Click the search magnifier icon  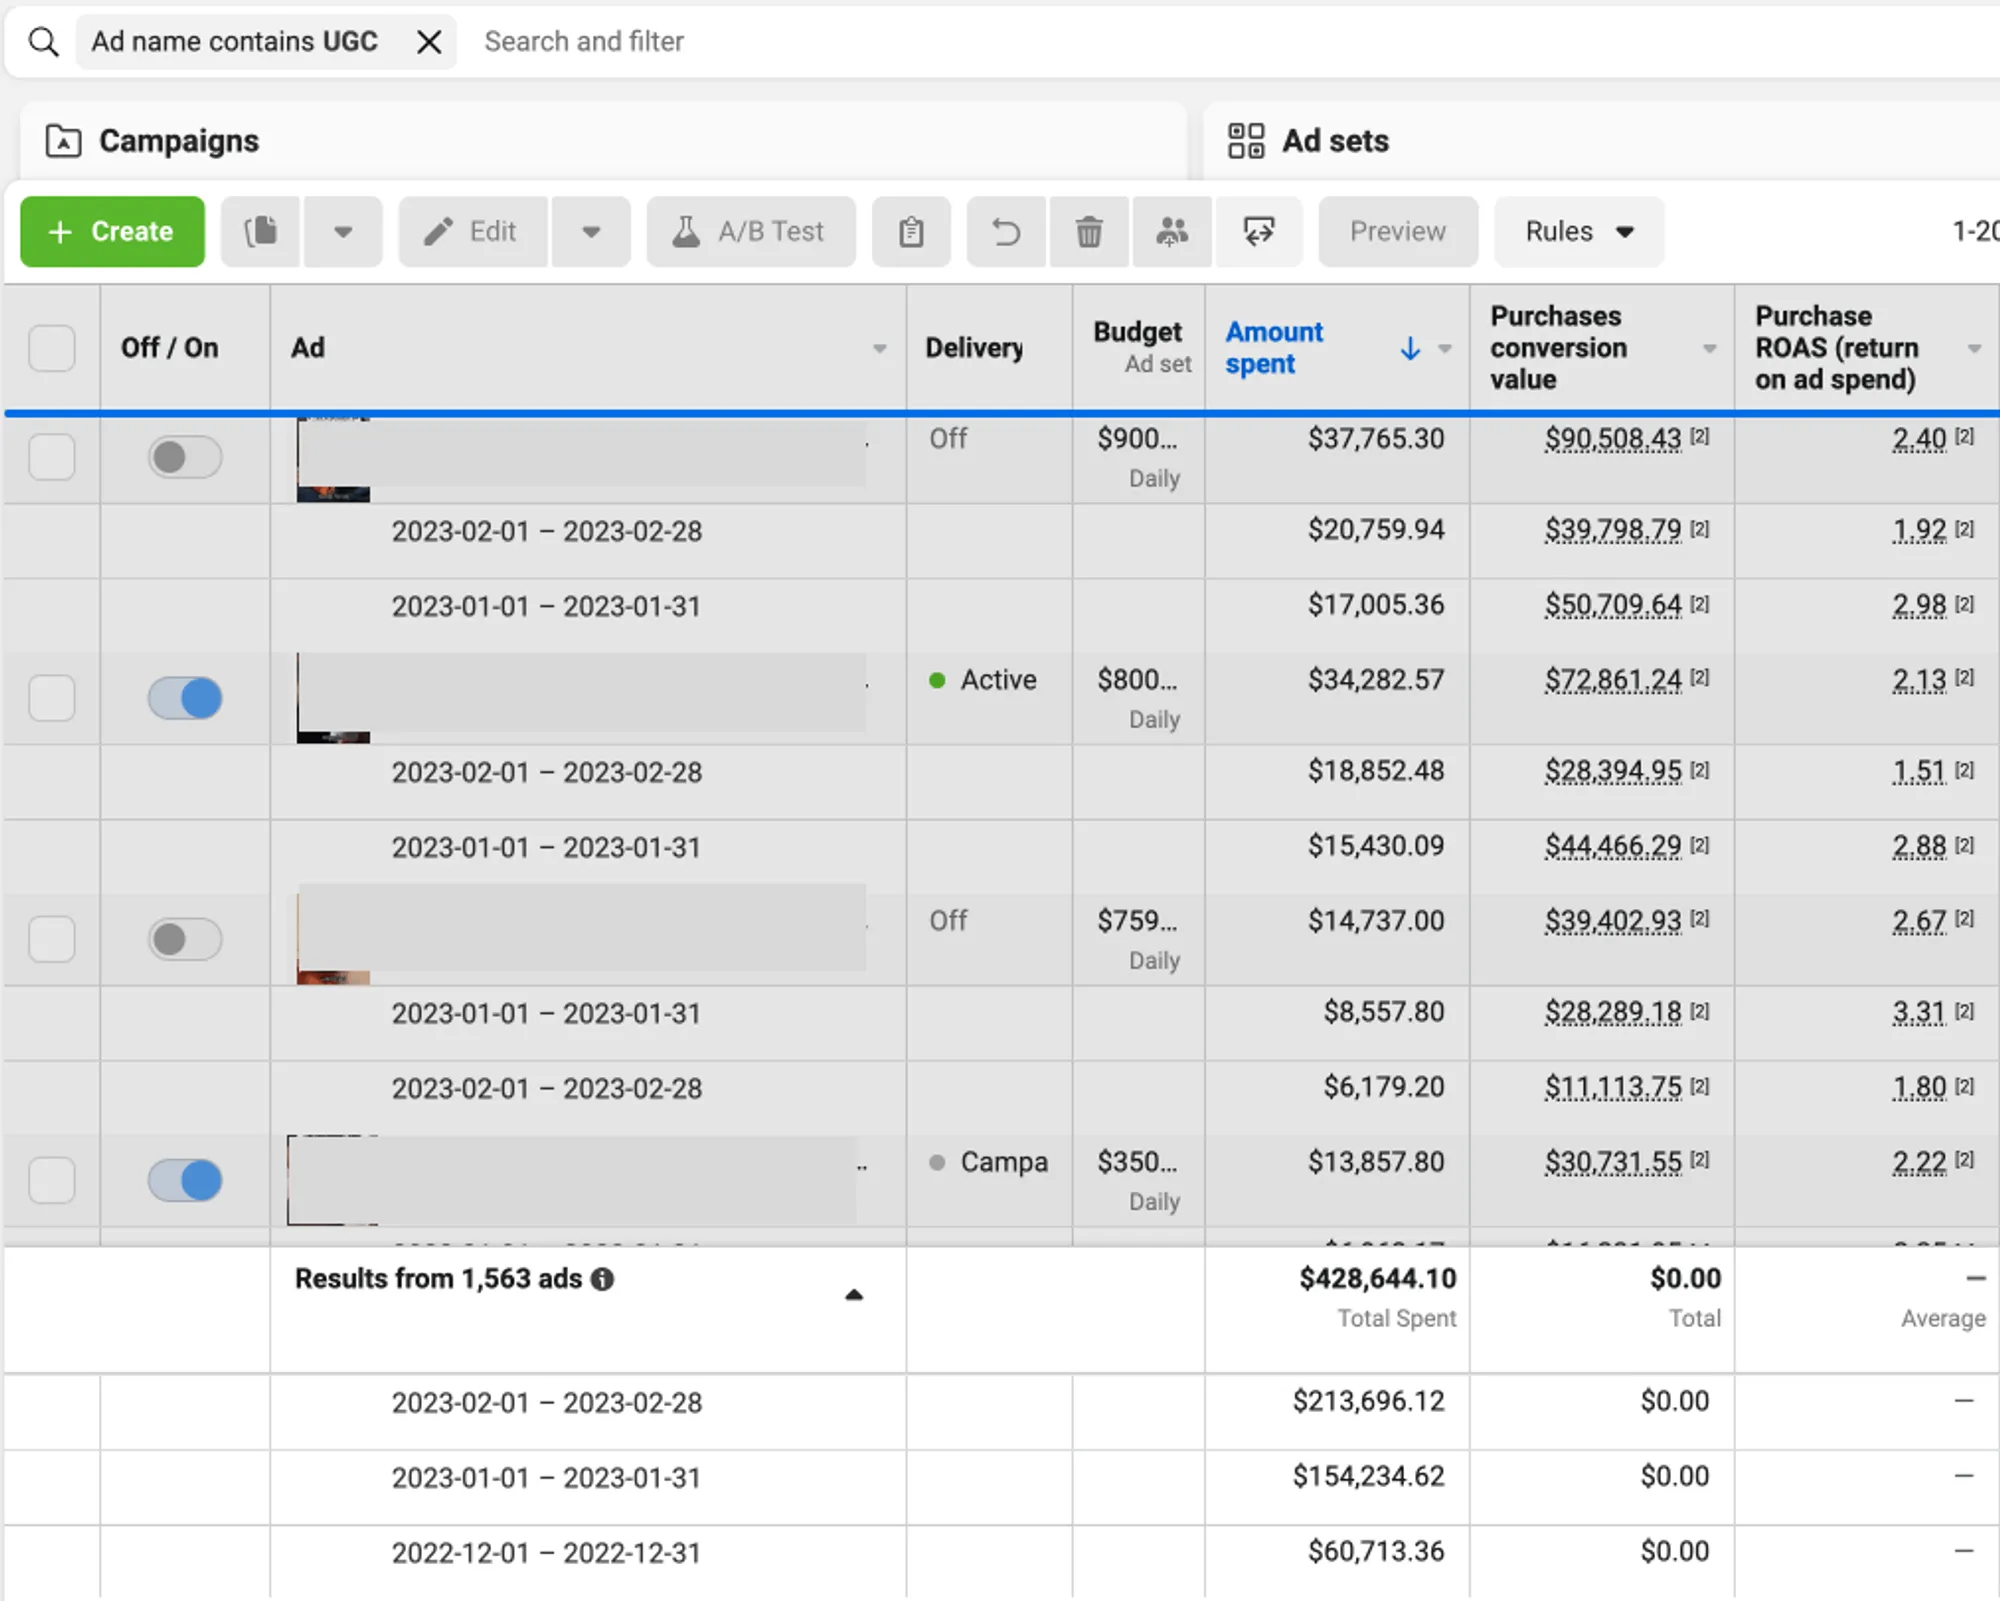click(x=43, y=42)
